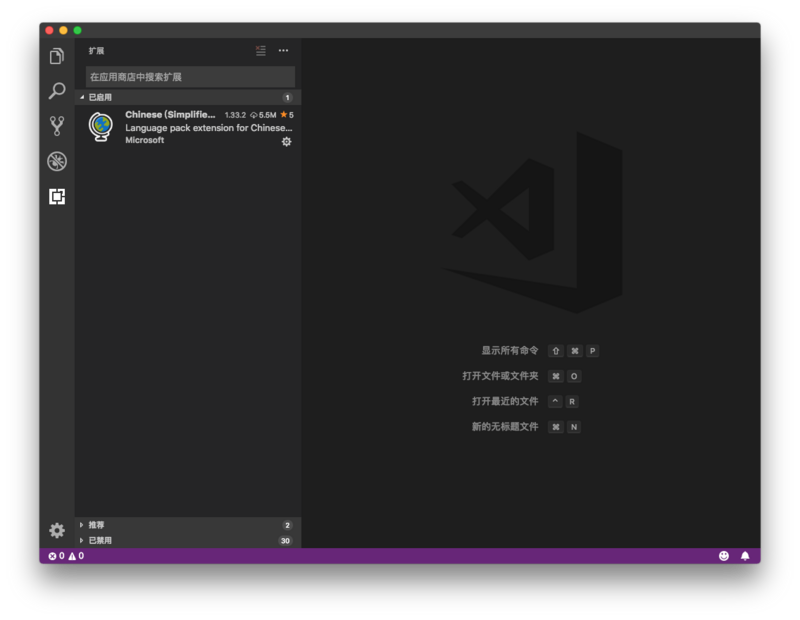The height and width of the screenshot is (620, 800).
Task: Click the 打开文件或文件夹 label
Action: click(500, 376)
